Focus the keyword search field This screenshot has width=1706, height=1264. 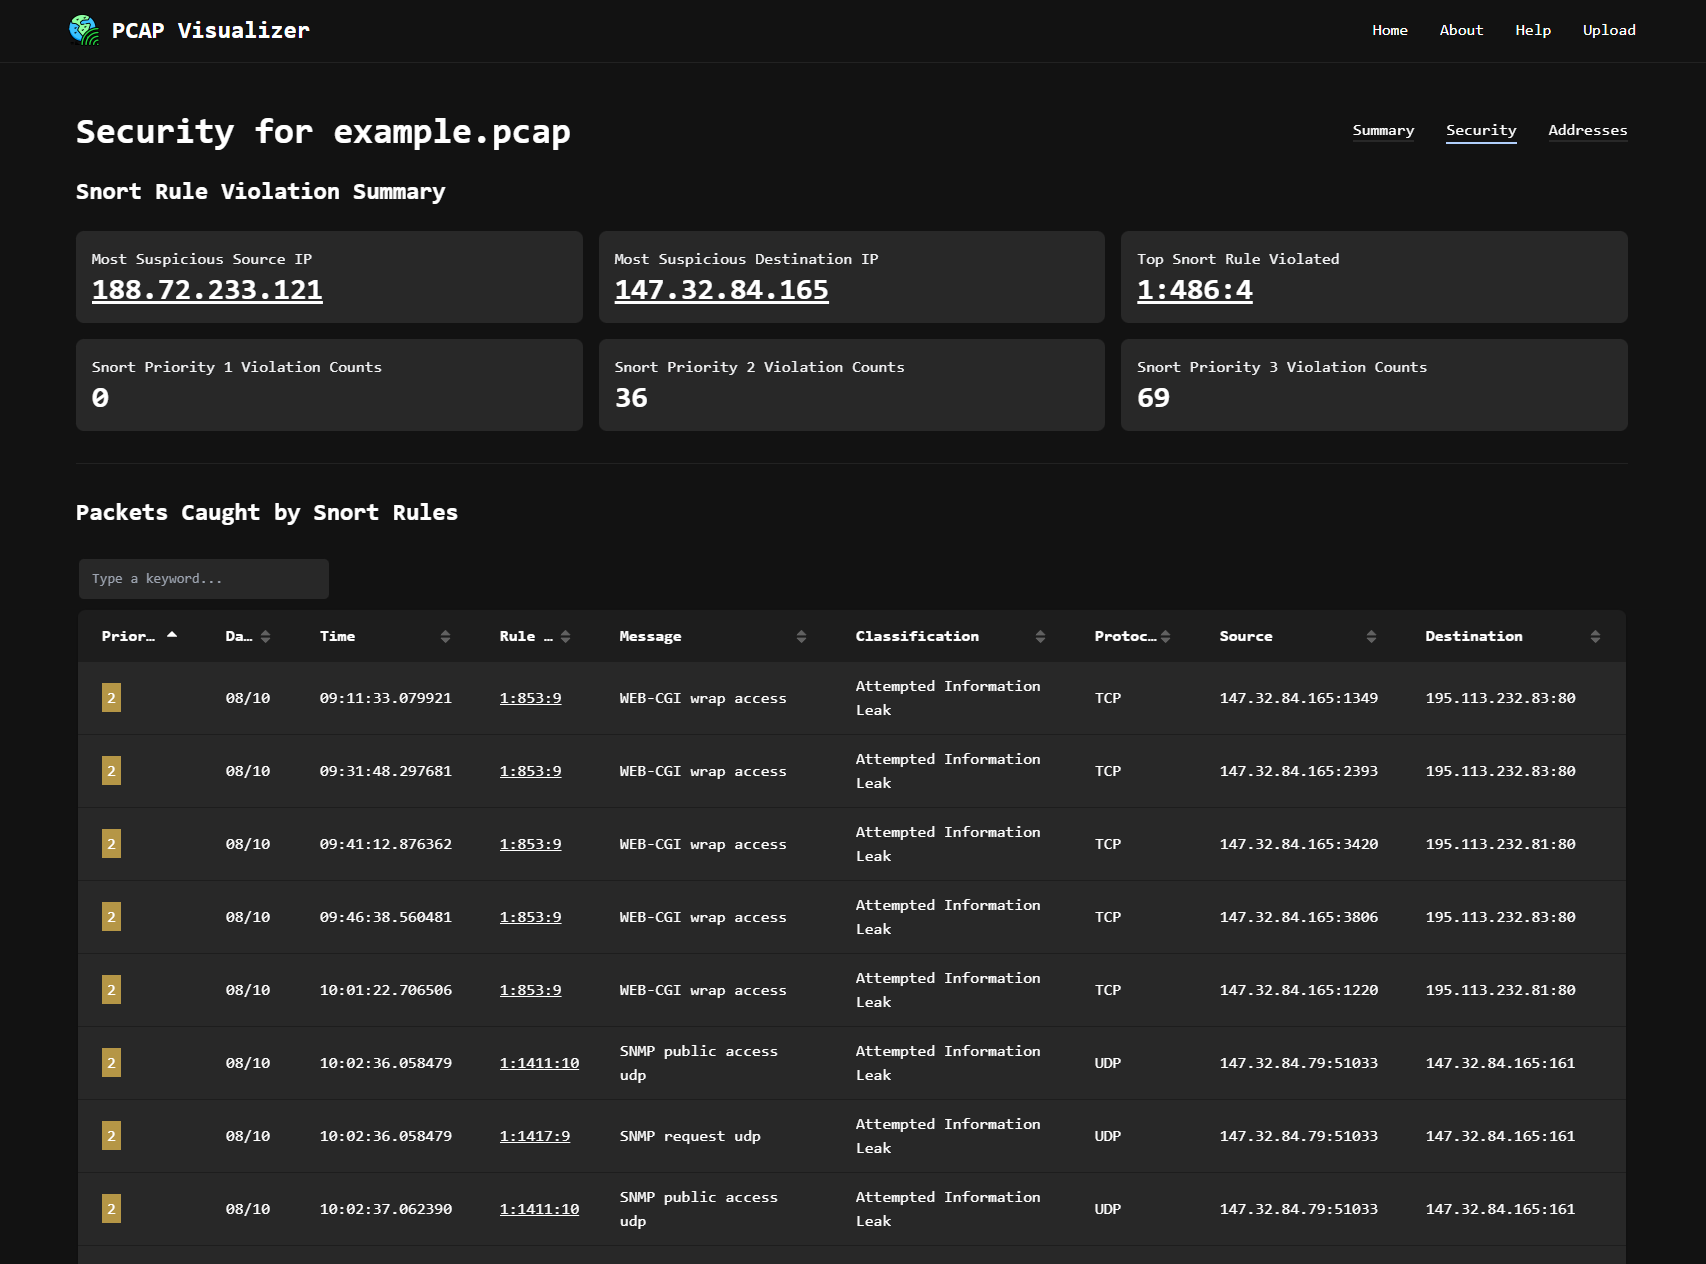click(x=204, y=579)
